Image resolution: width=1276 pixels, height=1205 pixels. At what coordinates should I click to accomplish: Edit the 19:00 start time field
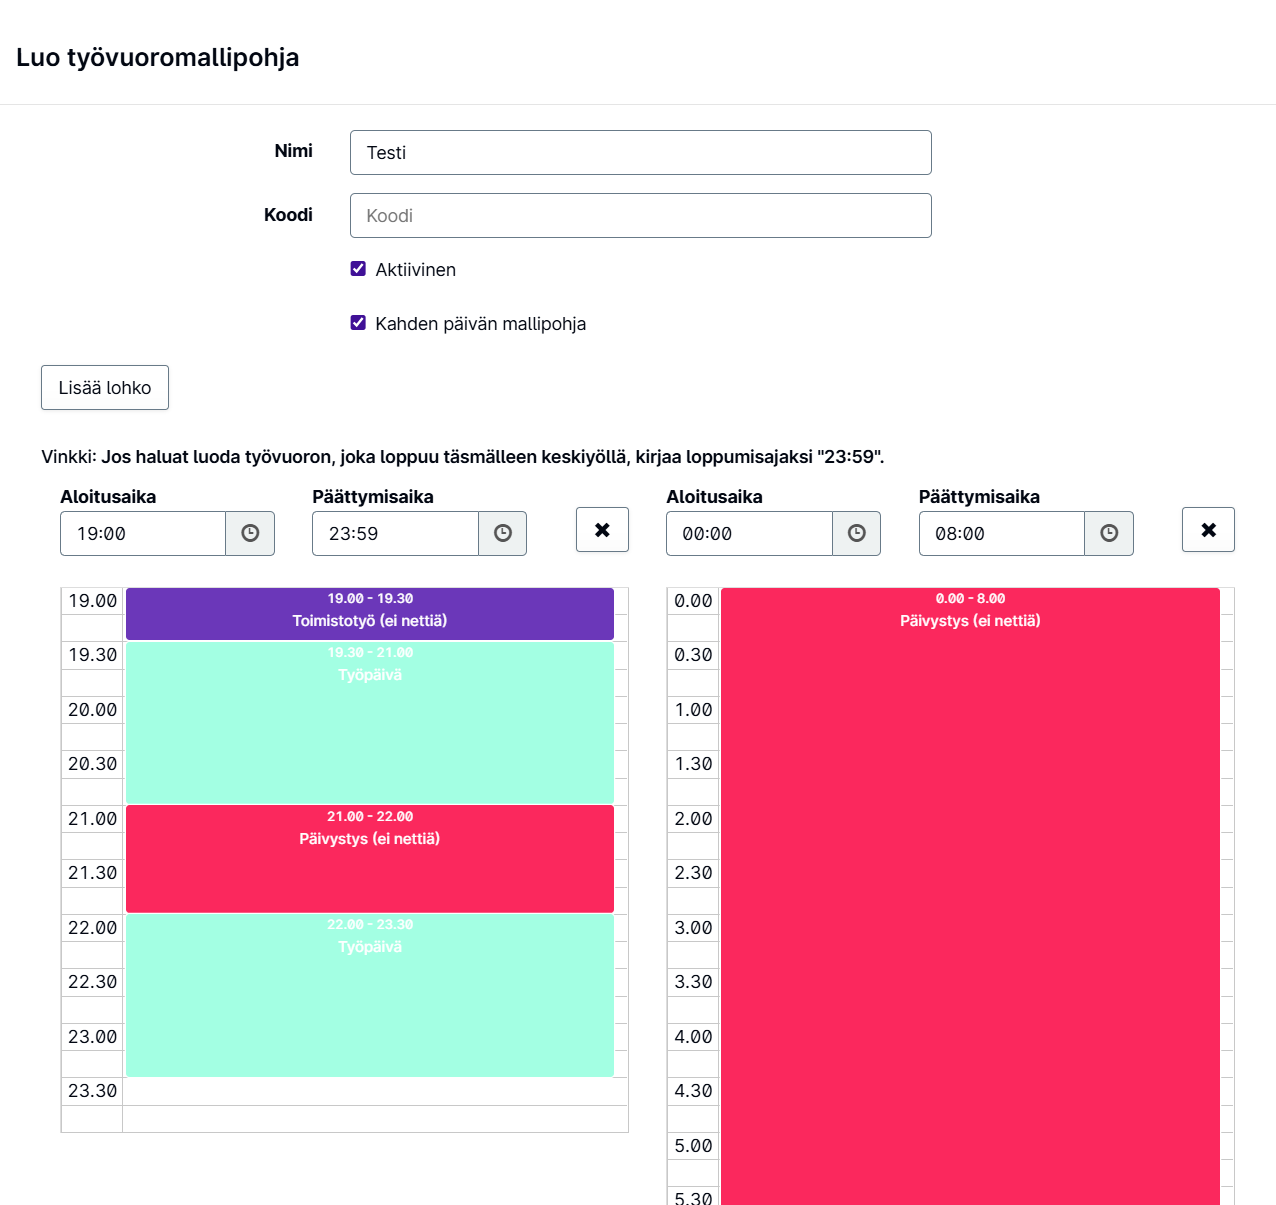143,534
